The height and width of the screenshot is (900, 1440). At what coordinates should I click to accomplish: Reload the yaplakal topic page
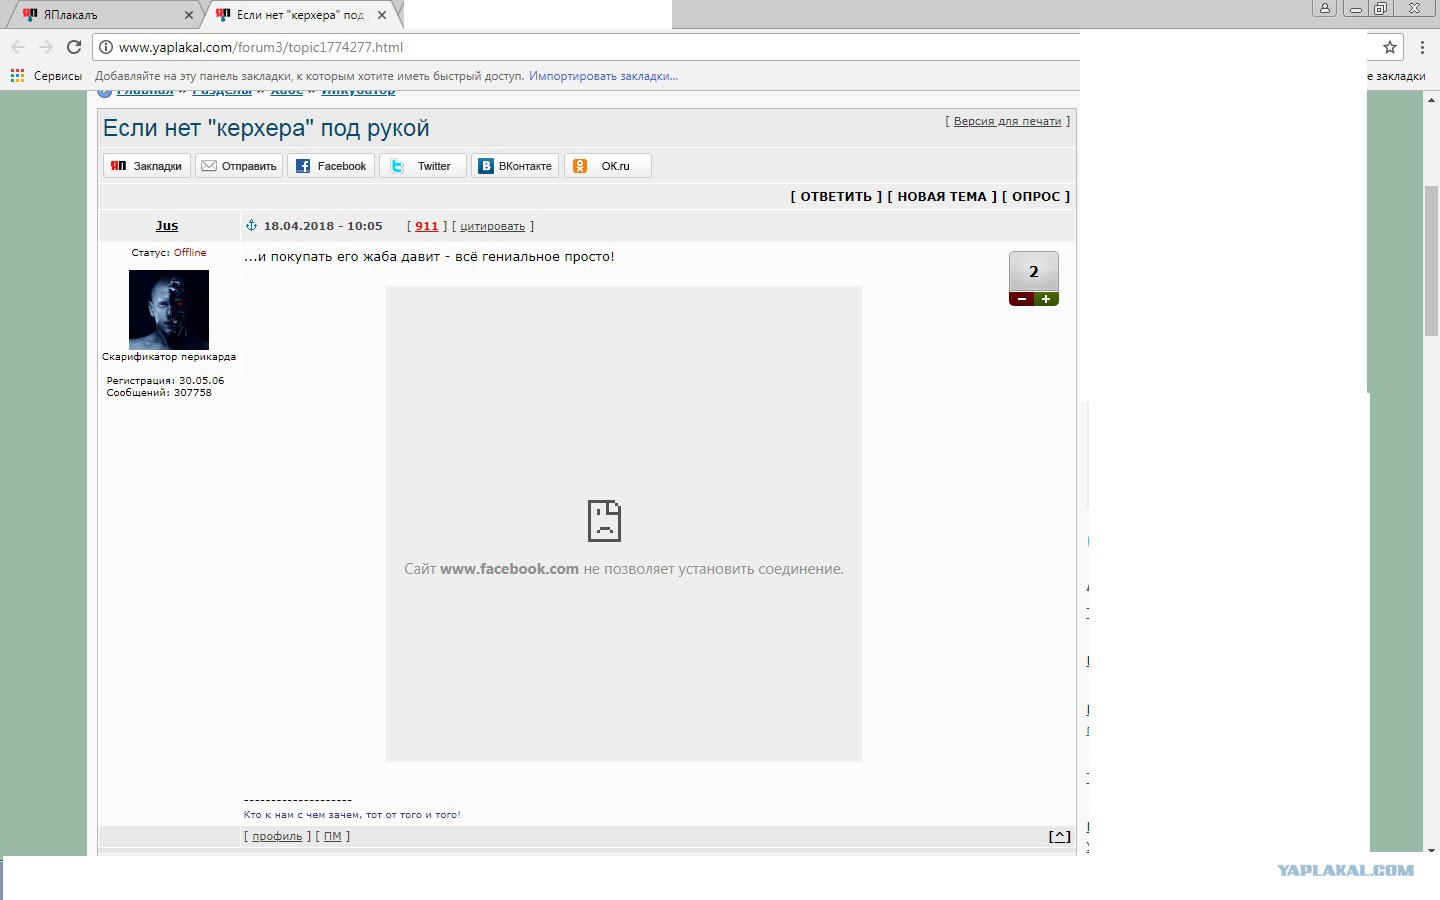[73, 47]
